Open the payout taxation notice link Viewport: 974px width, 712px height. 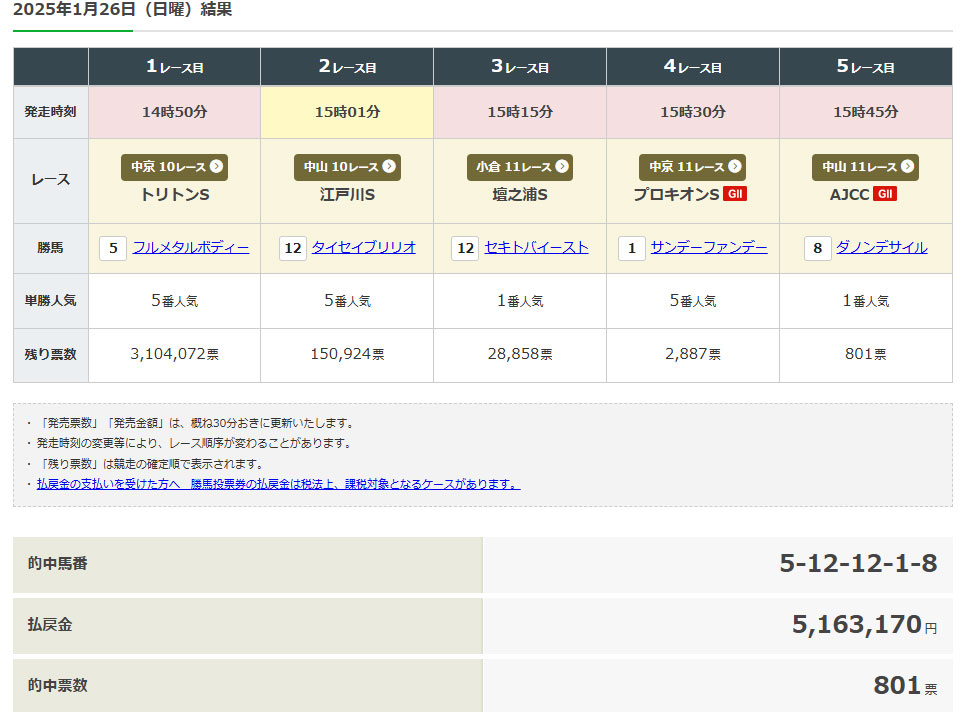[278, 484]
